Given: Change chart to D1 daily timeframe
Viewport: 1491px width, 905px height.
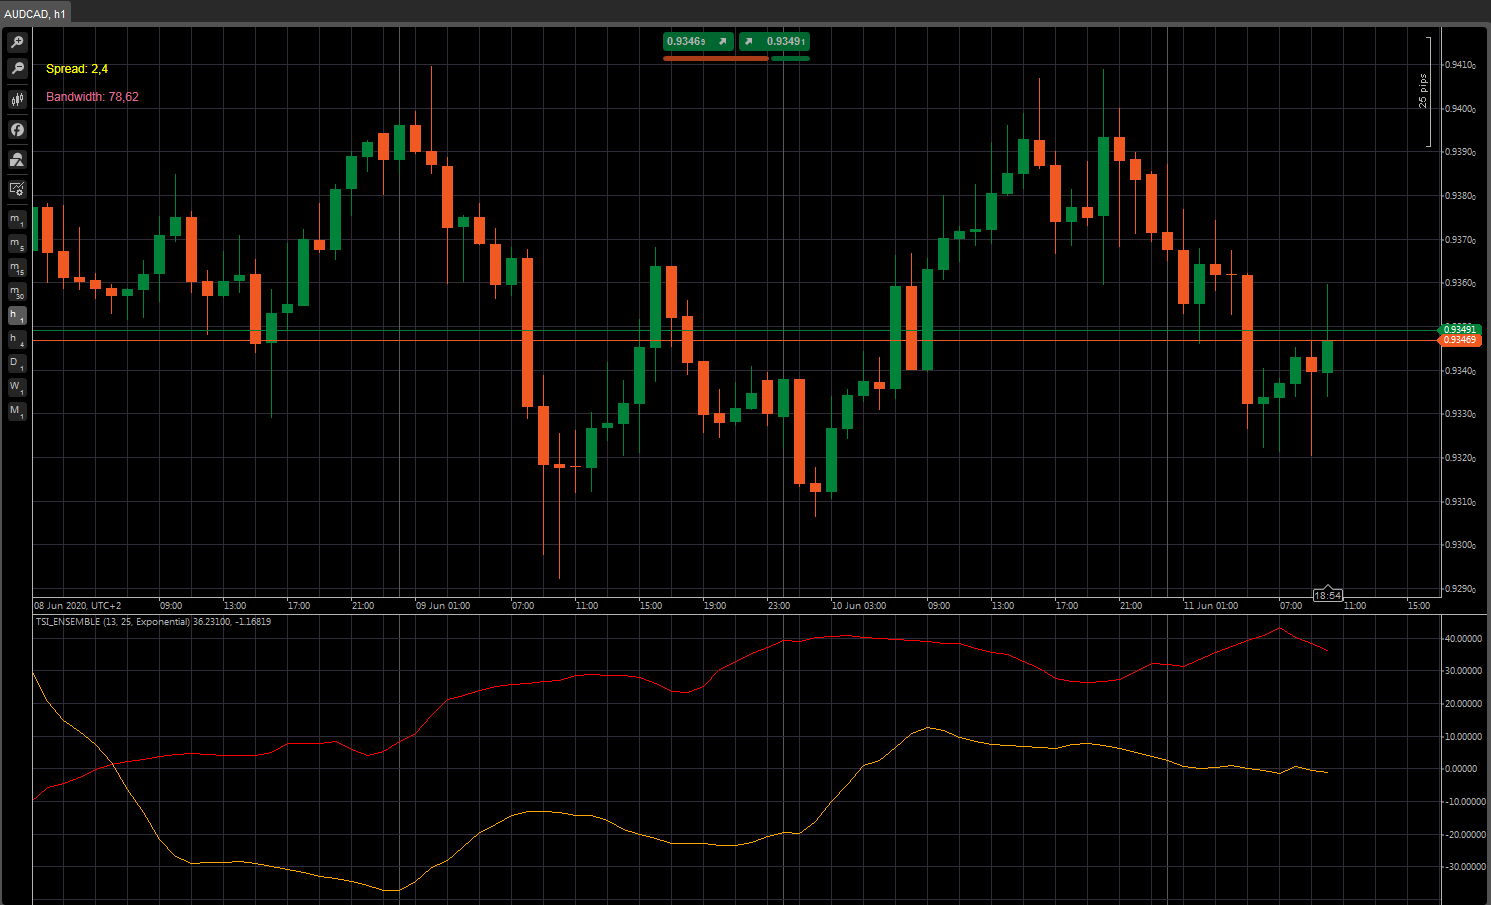Looking at the screenshot, I should (17, 364).
